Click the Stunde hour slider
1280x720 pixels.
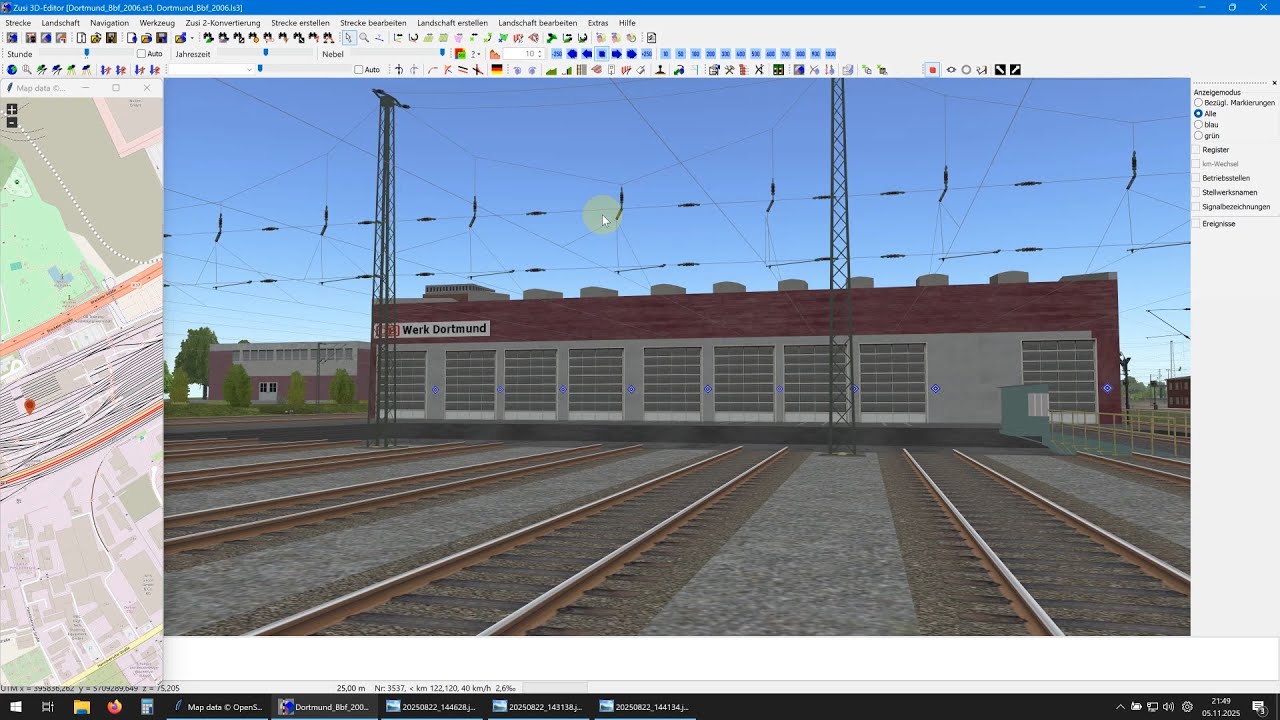(86, 54)
